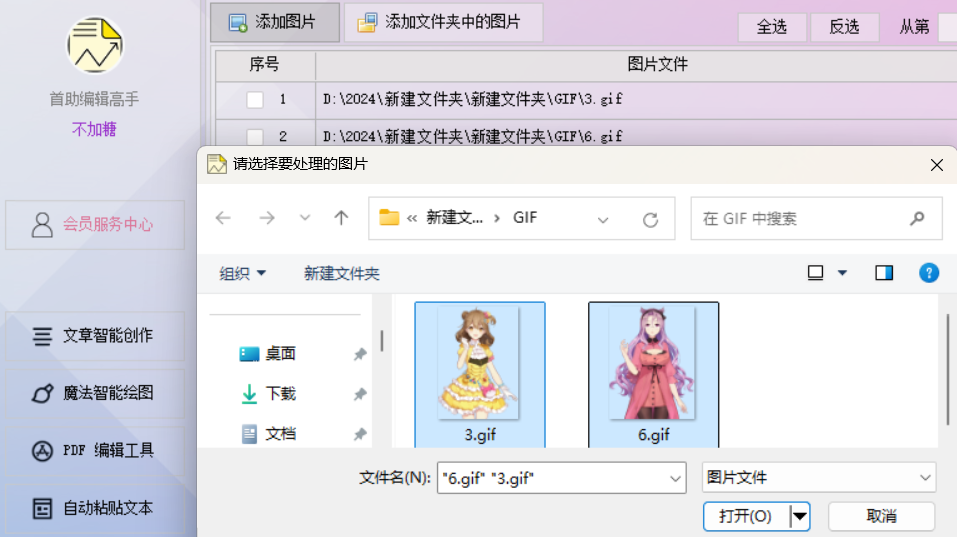The width and height of the screenshot is (957, 537).
Task: Tick the checkbox for row 1
Action: coord(255,99)
